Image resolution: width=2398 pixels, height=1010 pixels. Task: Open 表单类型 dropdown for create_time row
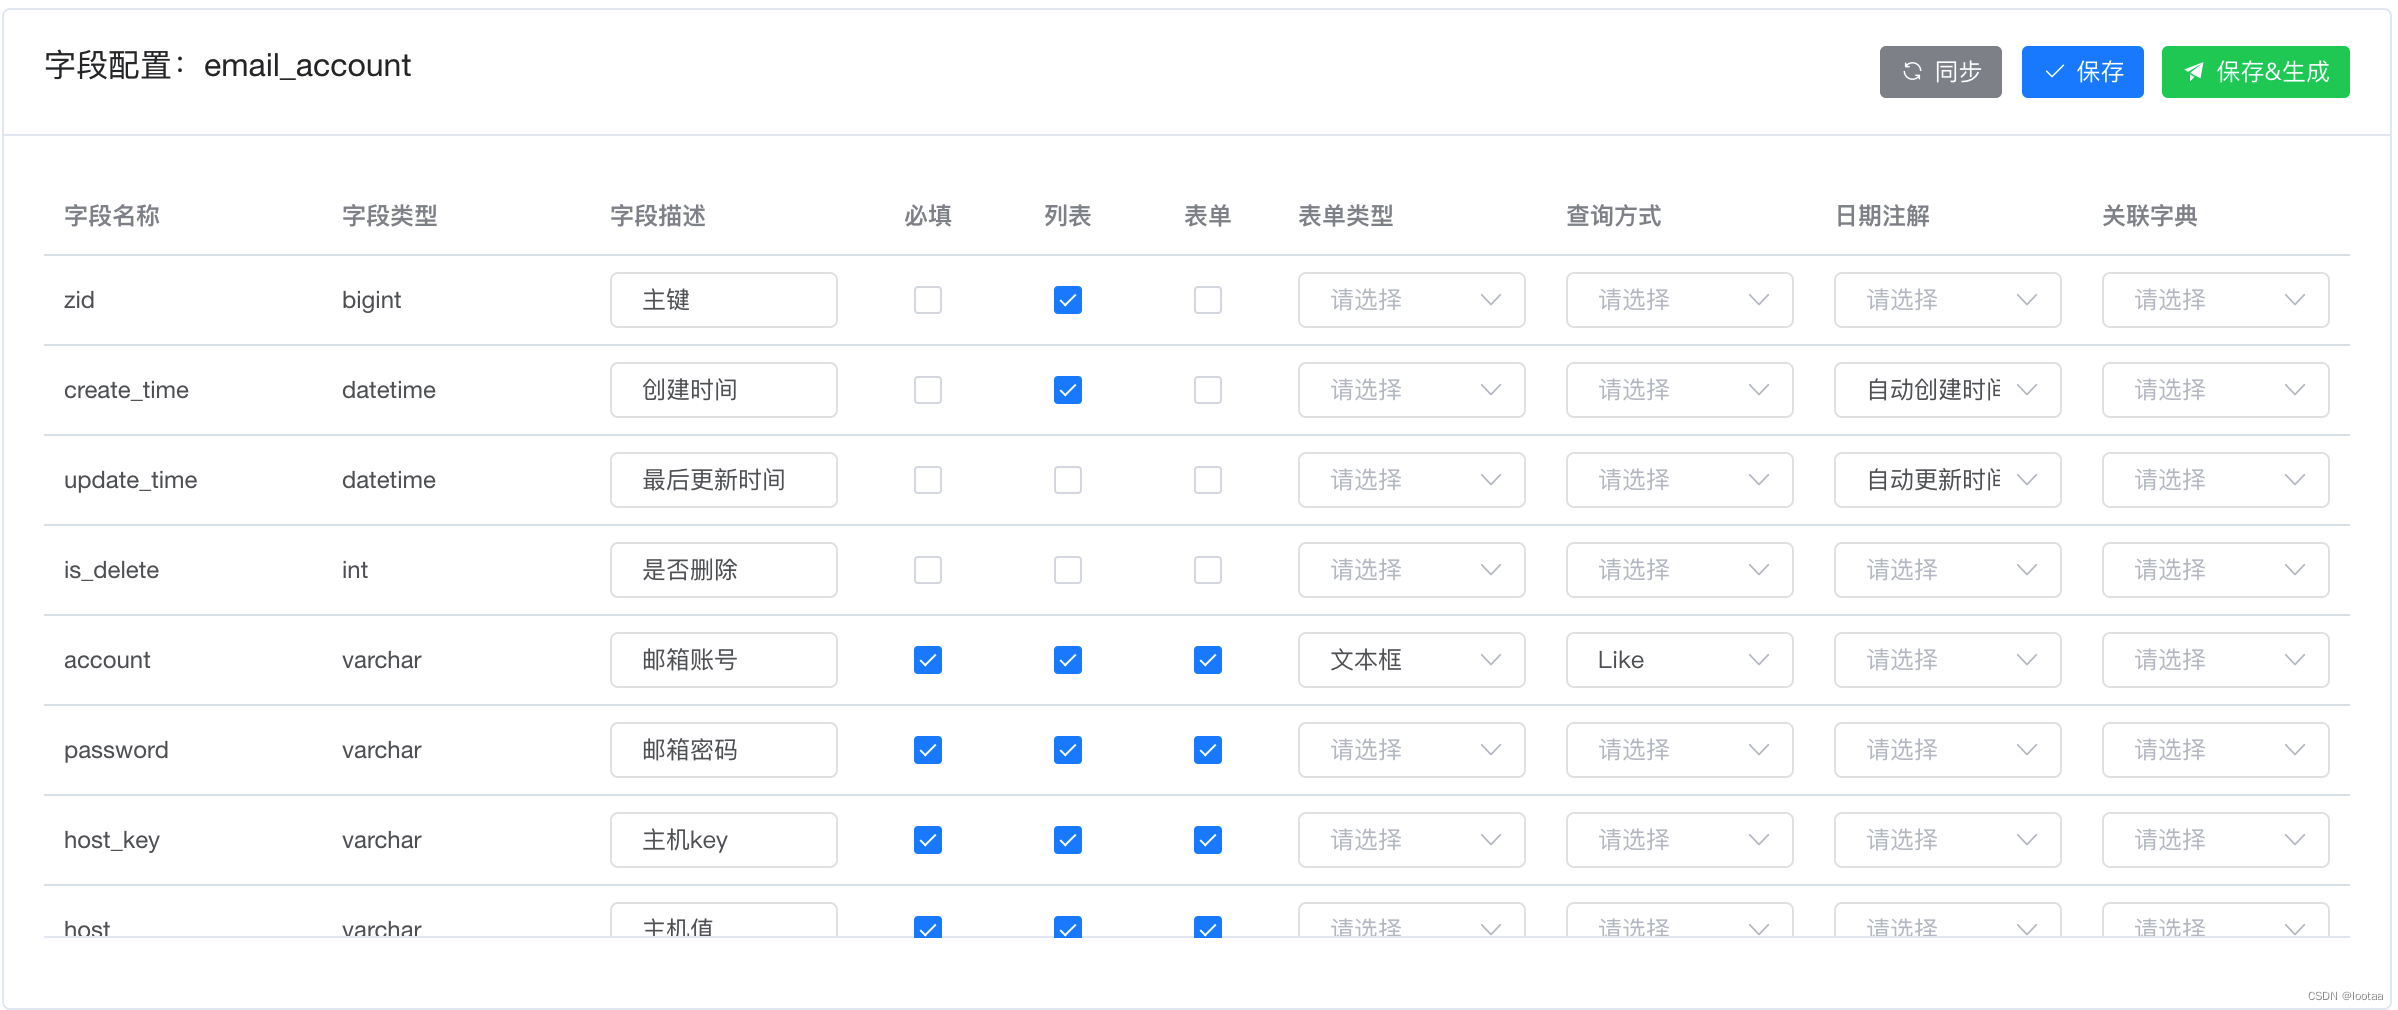coord(1411,390)
